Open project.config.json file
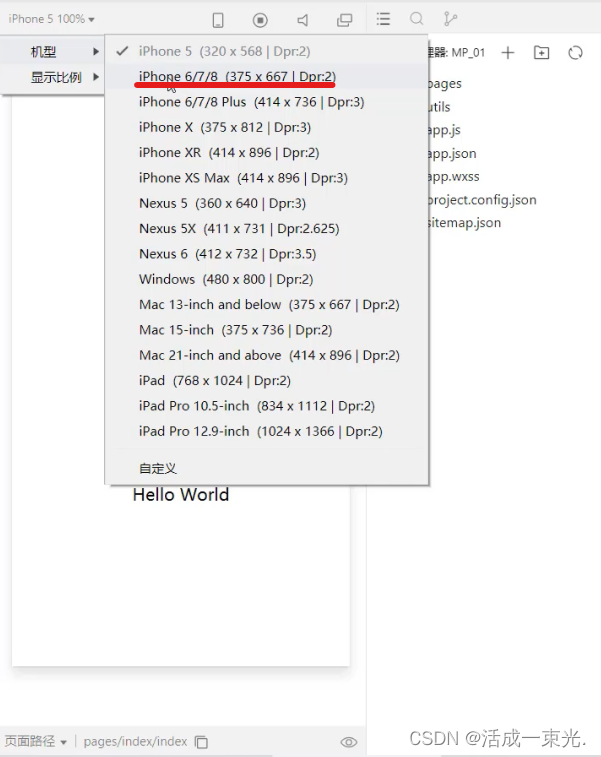The width and height of the screenshot is (601, 757). [482, 200]
